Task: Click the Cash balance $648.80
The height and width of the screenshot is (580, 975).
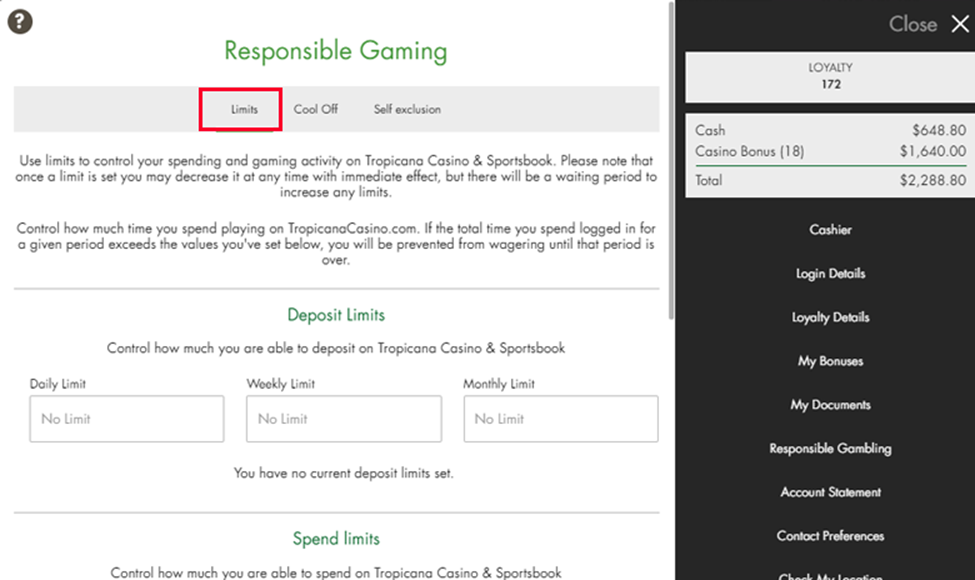Action: click(939, 131)
